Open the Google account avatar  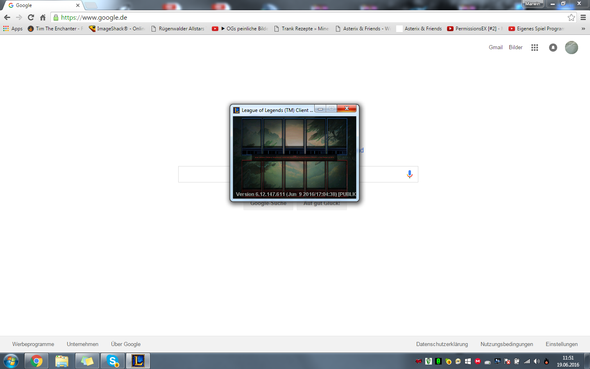tap(571, 47)
